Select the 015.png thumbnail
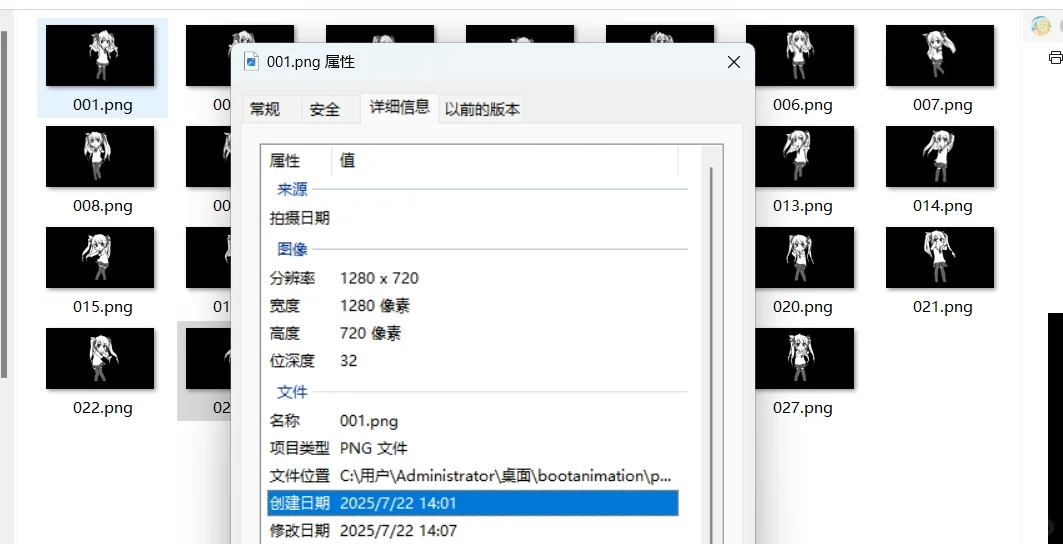The image size is (1063, 544). (x=100, y=258)
